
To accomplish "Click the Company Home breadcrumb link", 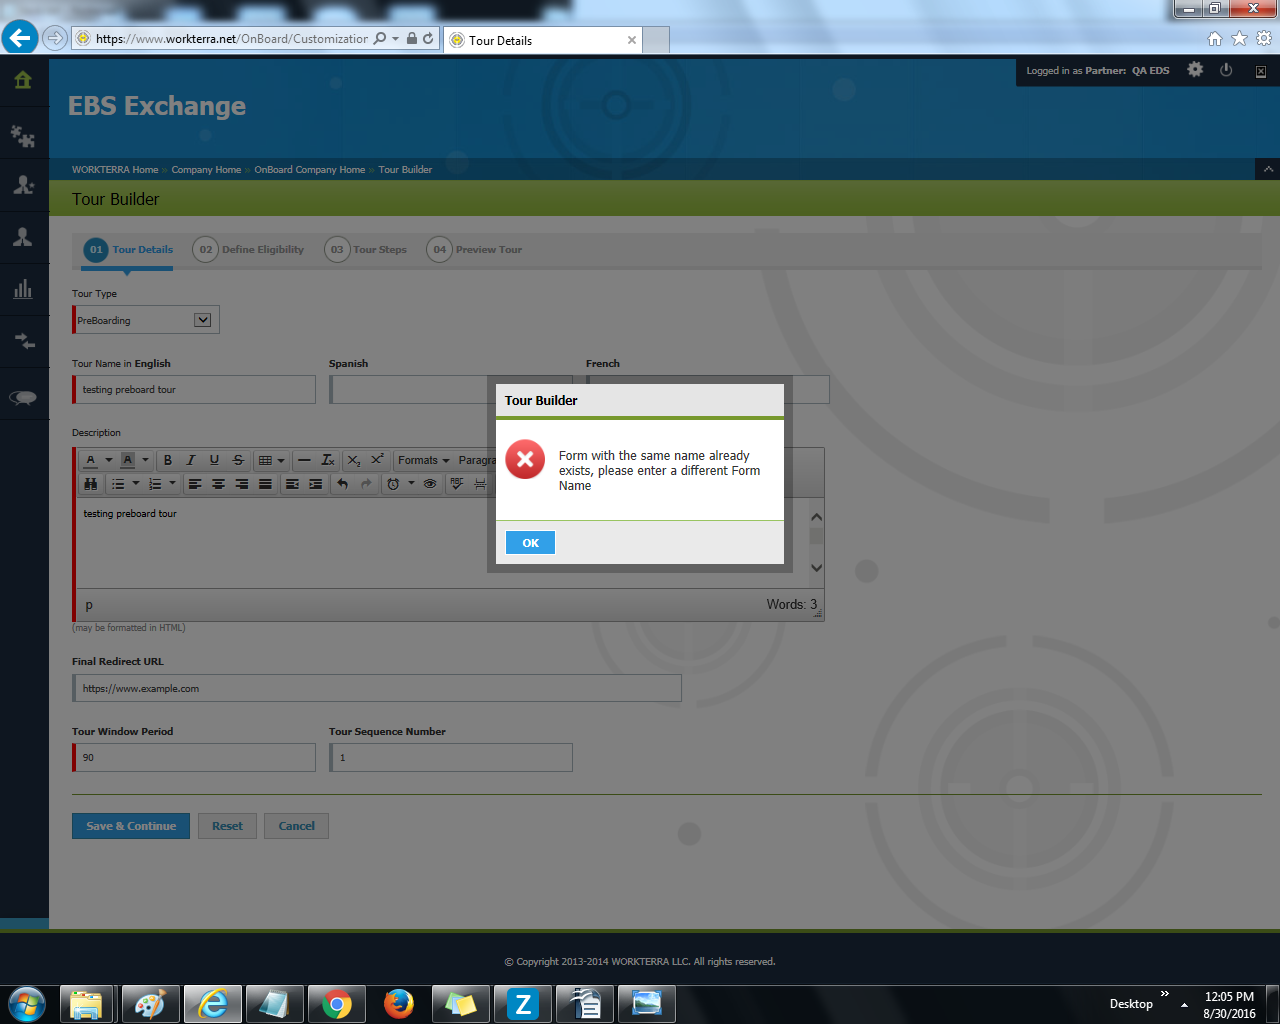I will point(206,170).
